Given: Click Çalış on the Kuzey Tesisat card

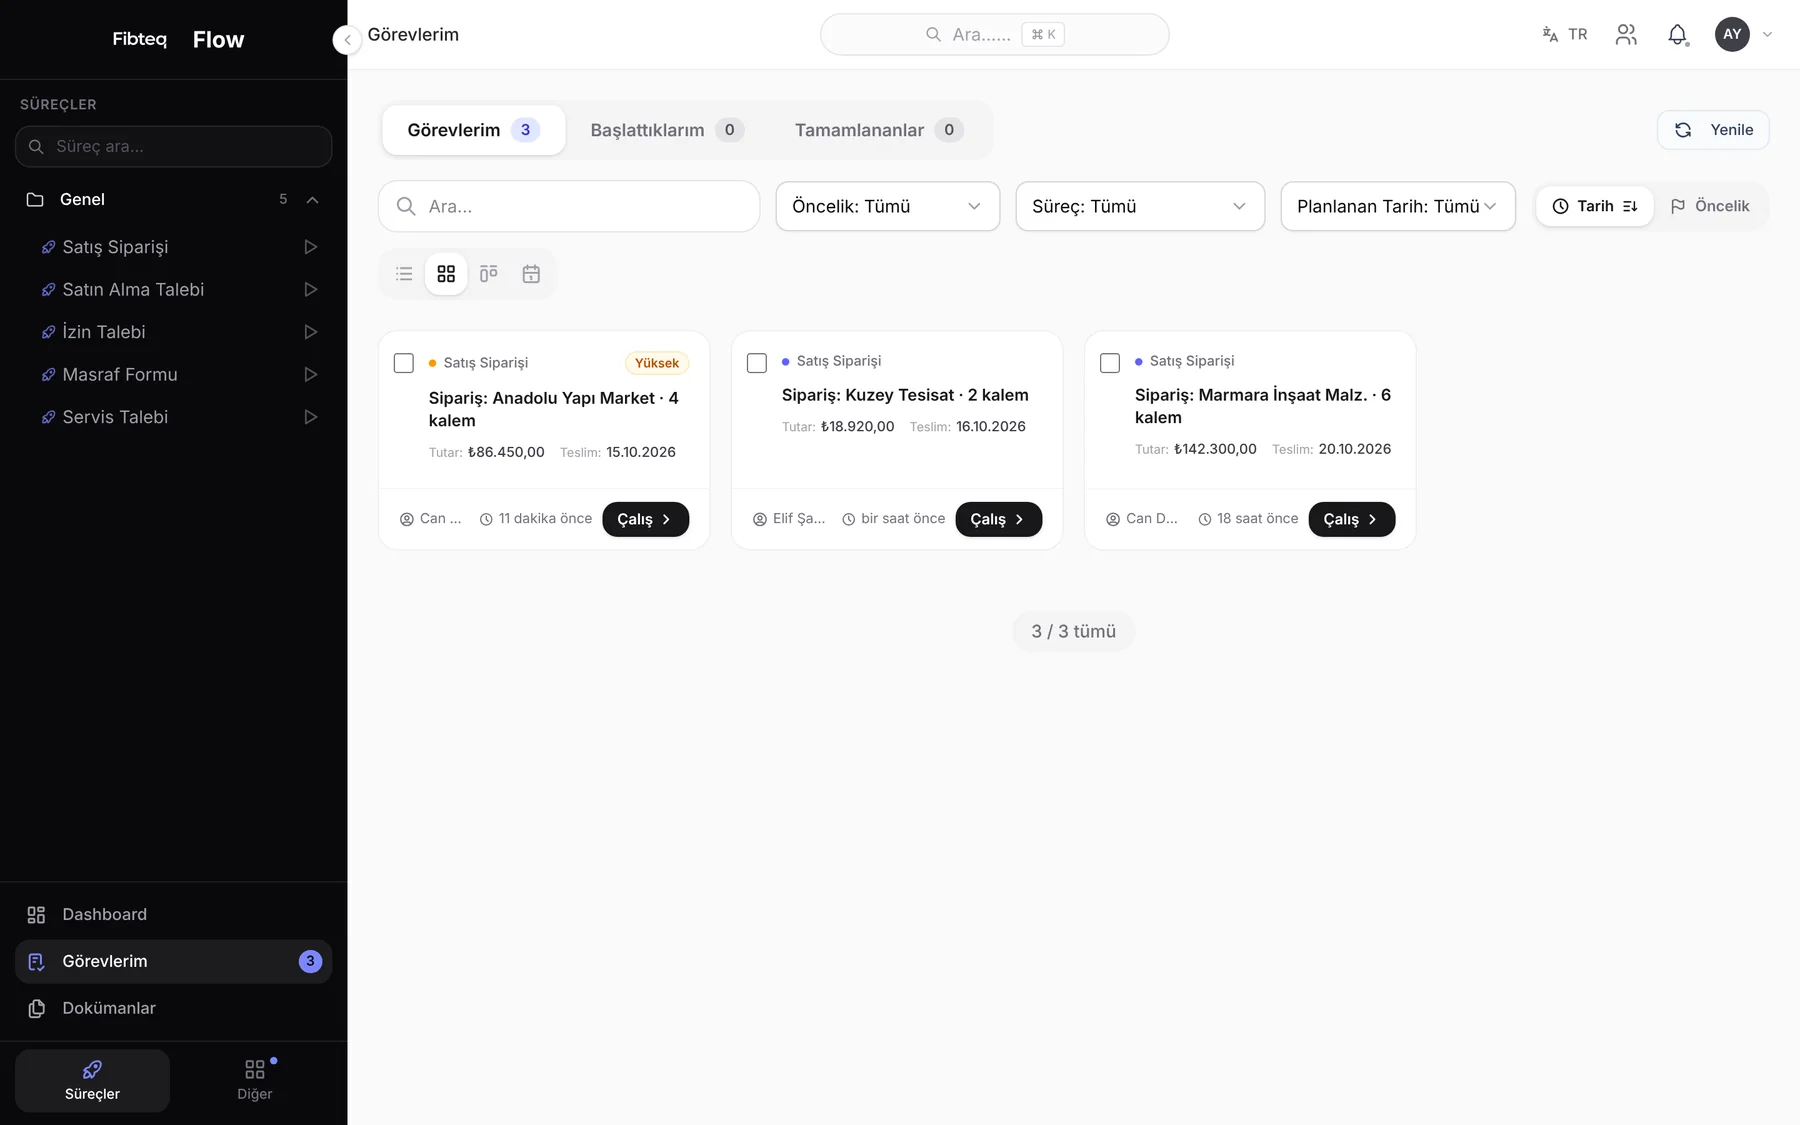Looking at the screenshot, I should (998, 519).
